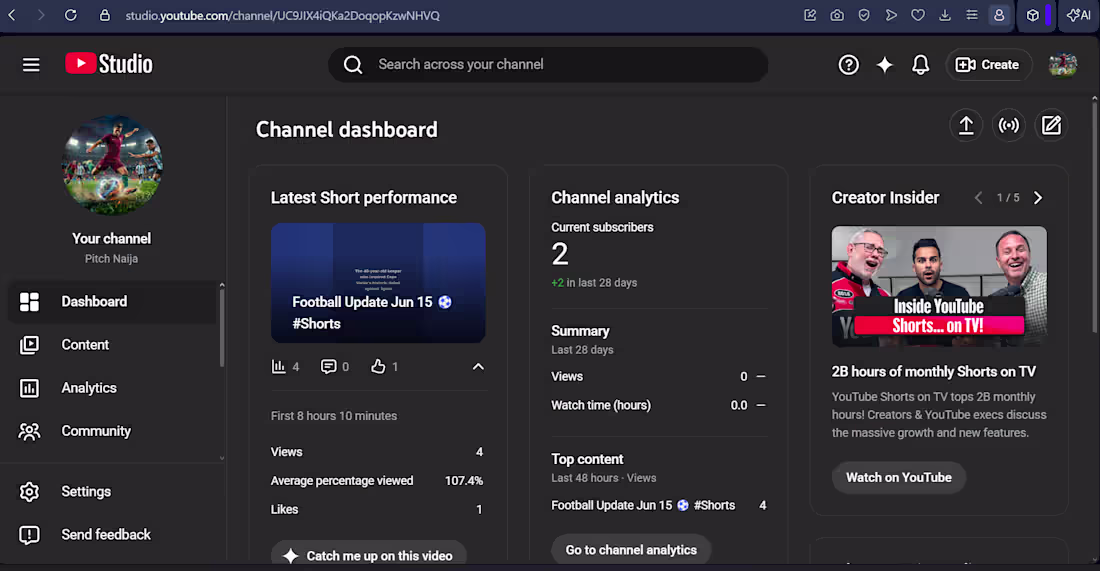Click the Create post pencil icon
The height and width of the screenshot is (571, 1100).
click(x=1051, y=126)
